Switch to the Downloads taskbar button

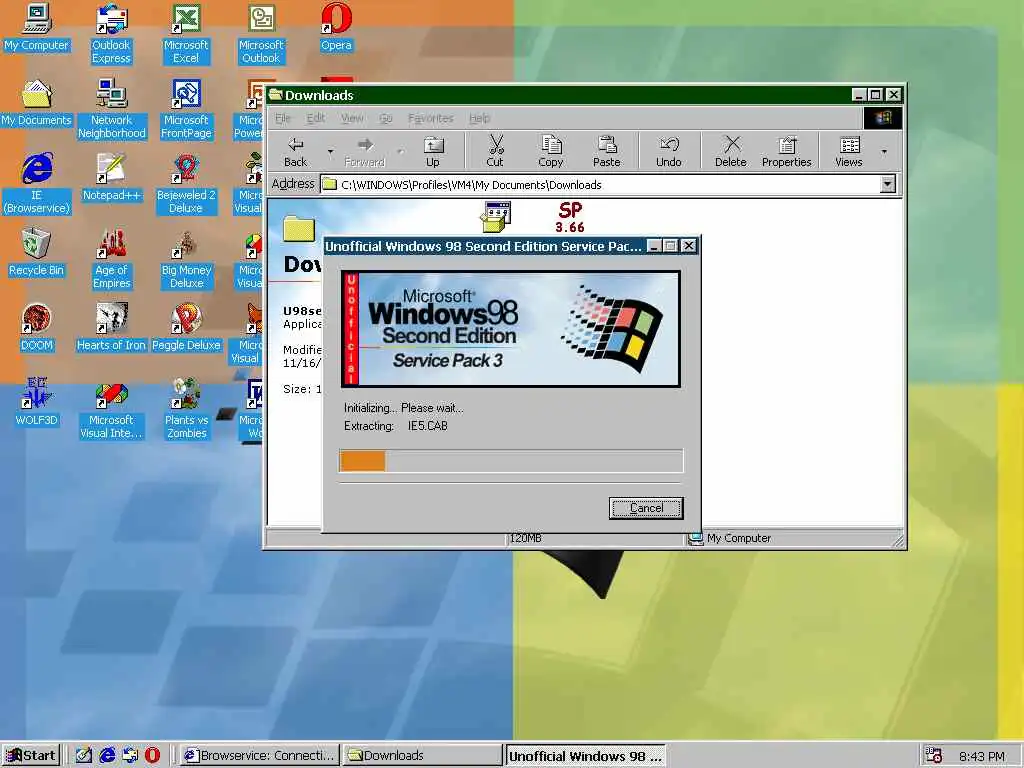coord(422,756)
